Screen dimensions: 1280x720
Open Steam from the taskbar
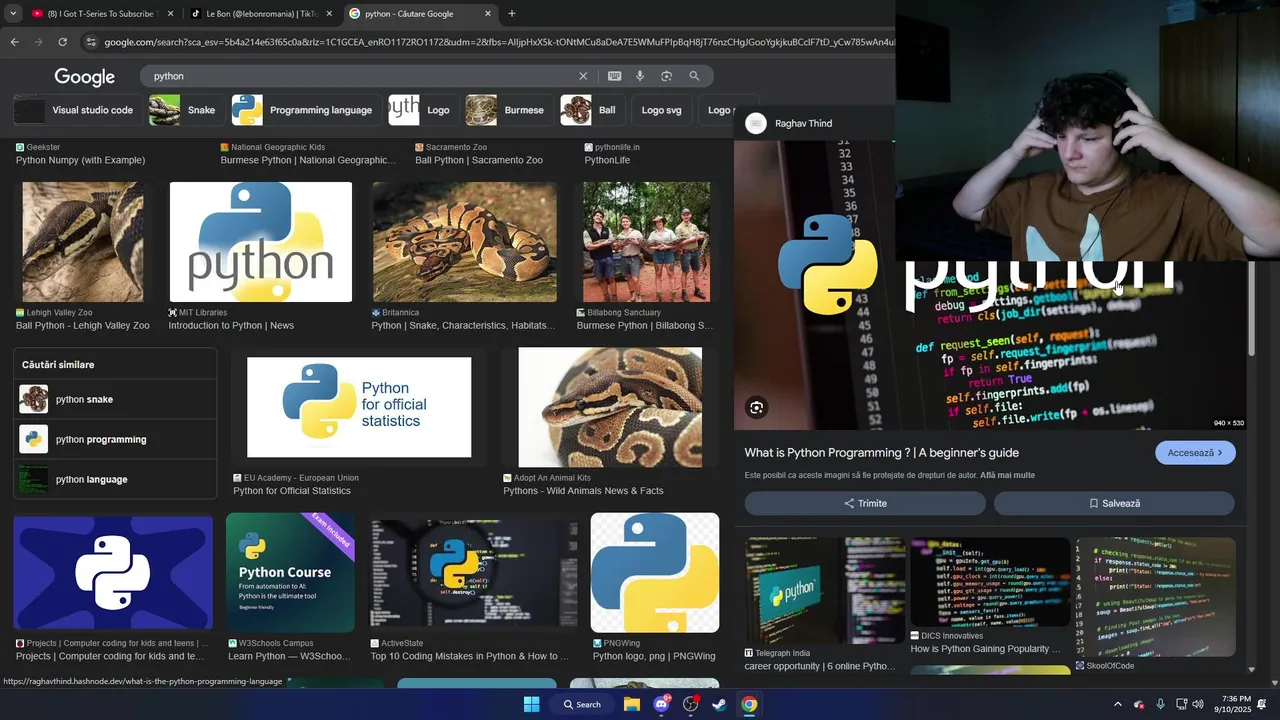click(719, 704)
